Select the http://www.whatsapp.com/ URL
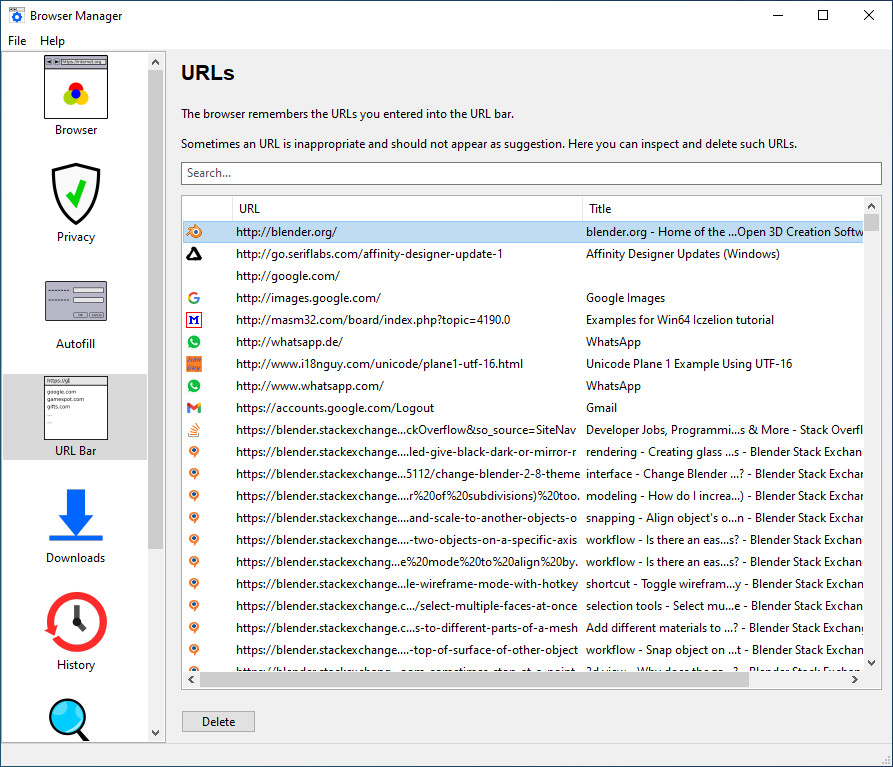 click(310, 386)
